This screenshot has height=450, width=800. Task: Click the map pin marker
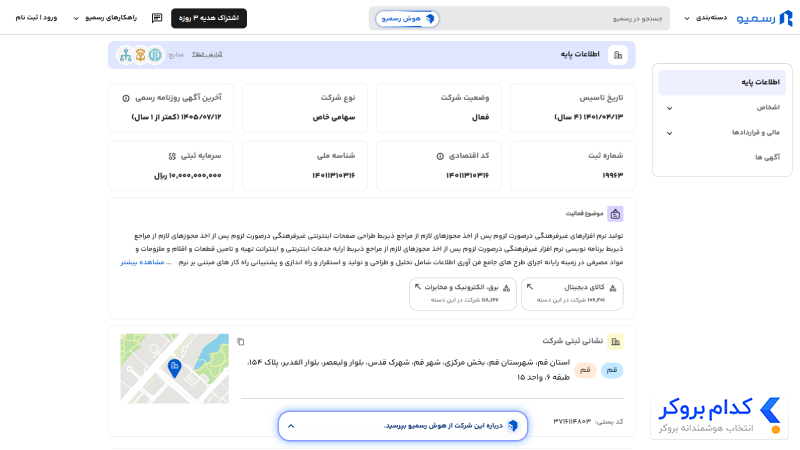coord(174,367)
